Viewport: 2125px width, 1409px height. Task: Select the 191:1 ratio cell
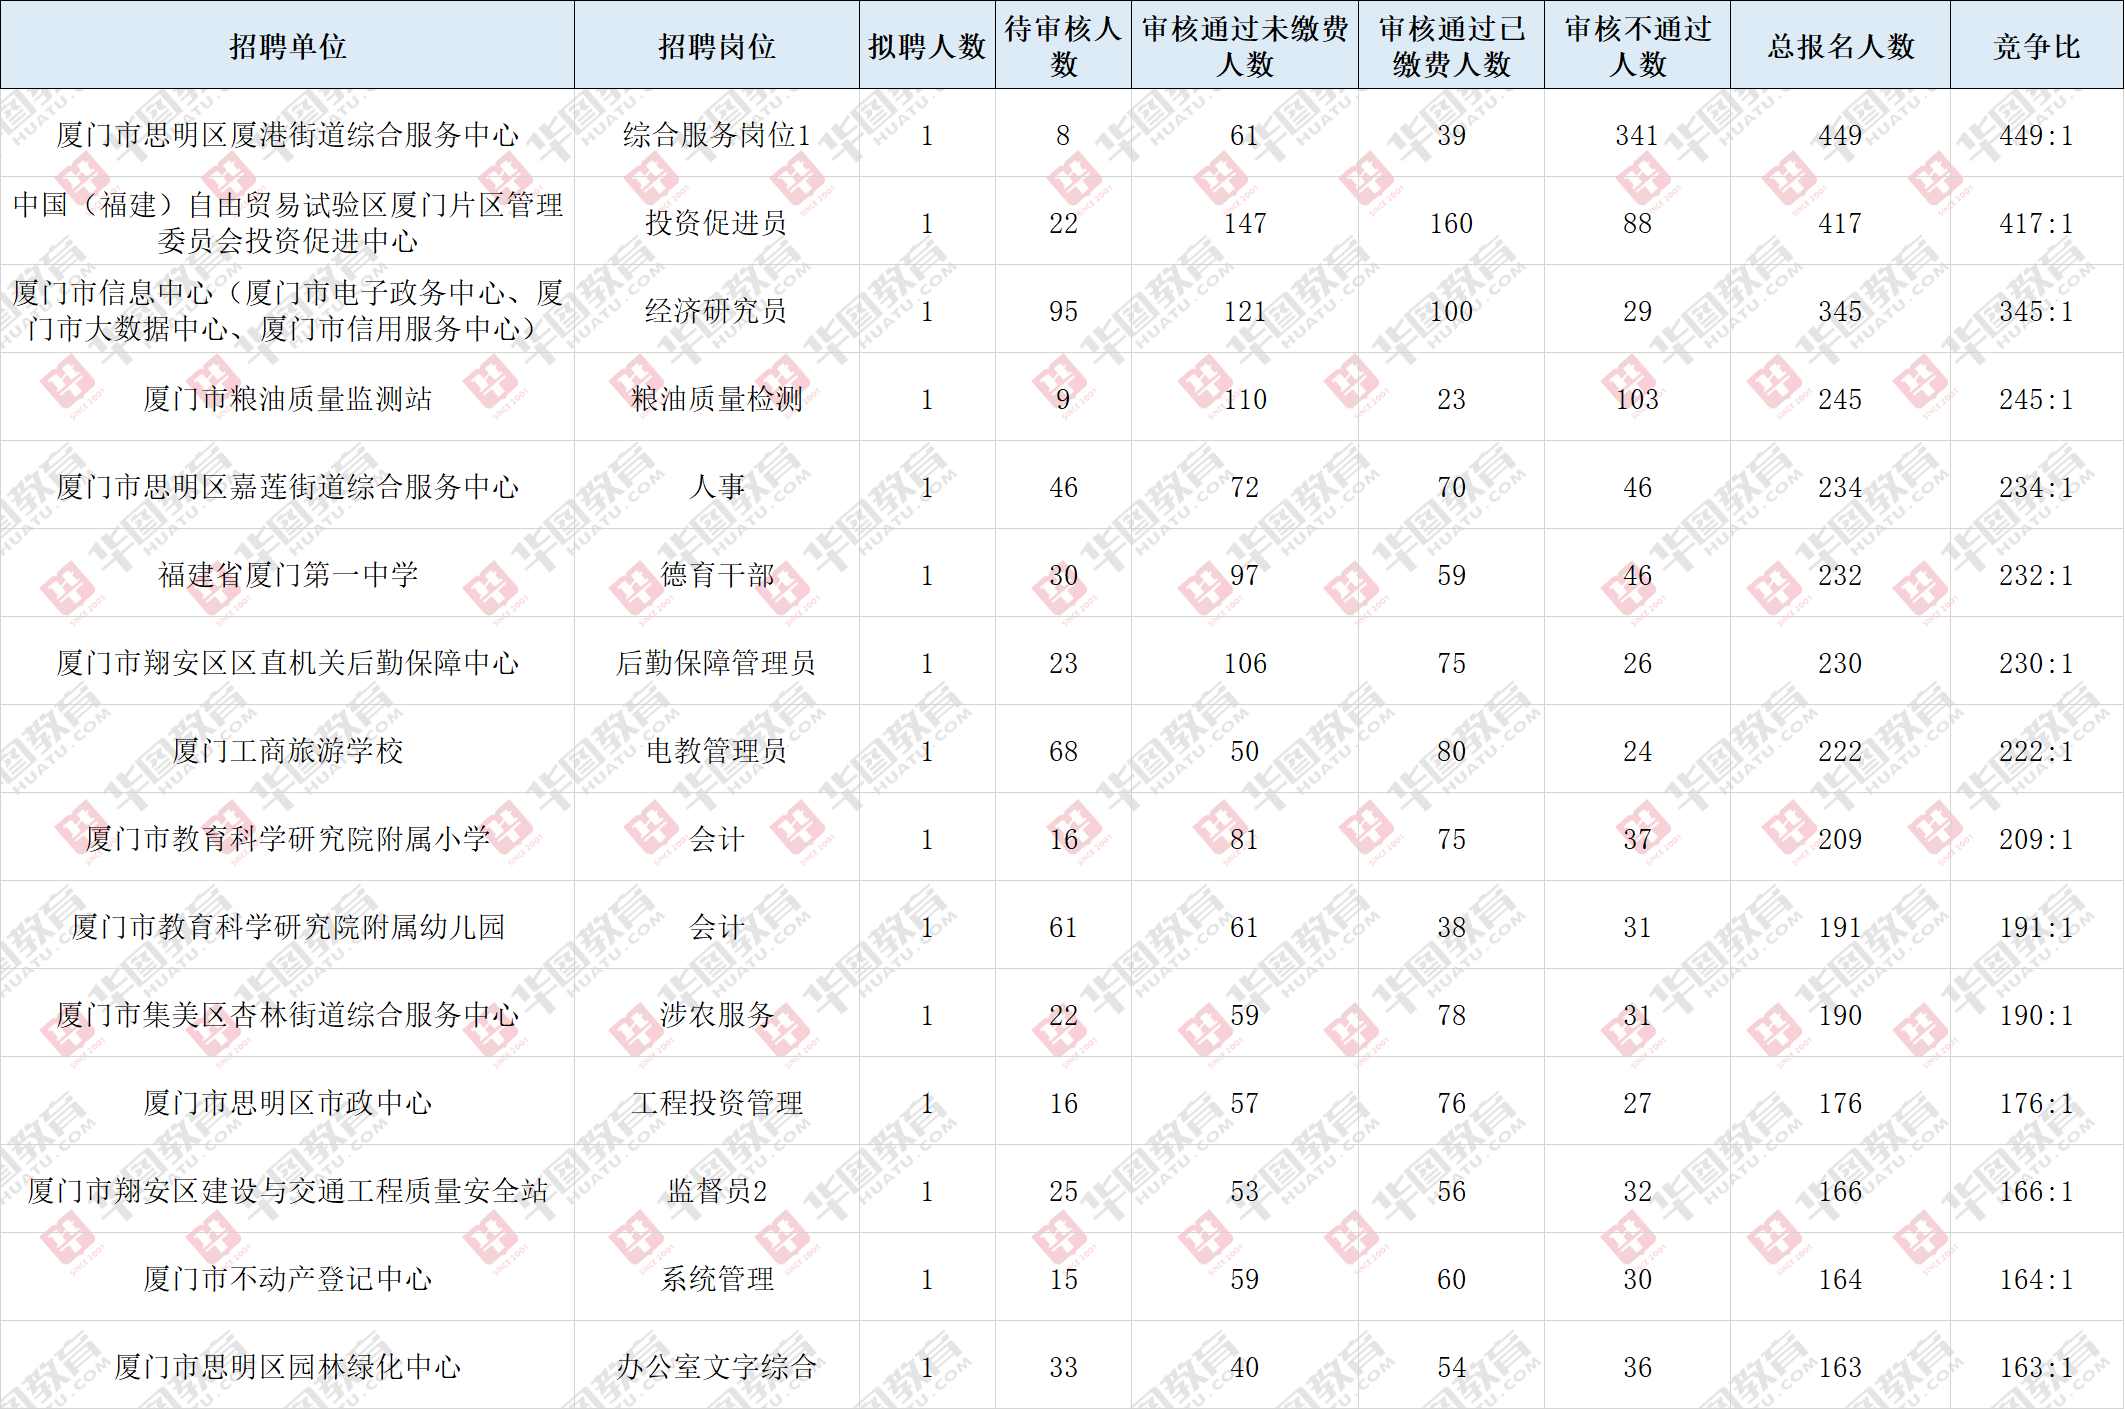[2037, 925]
